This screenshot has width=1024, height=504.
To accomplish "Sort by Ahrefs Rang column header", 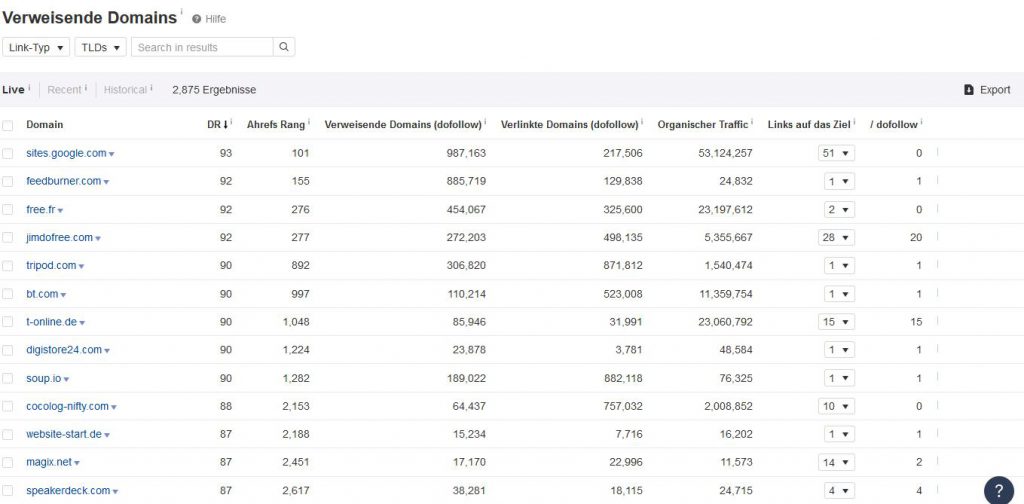I will click(x=276, y=125).
